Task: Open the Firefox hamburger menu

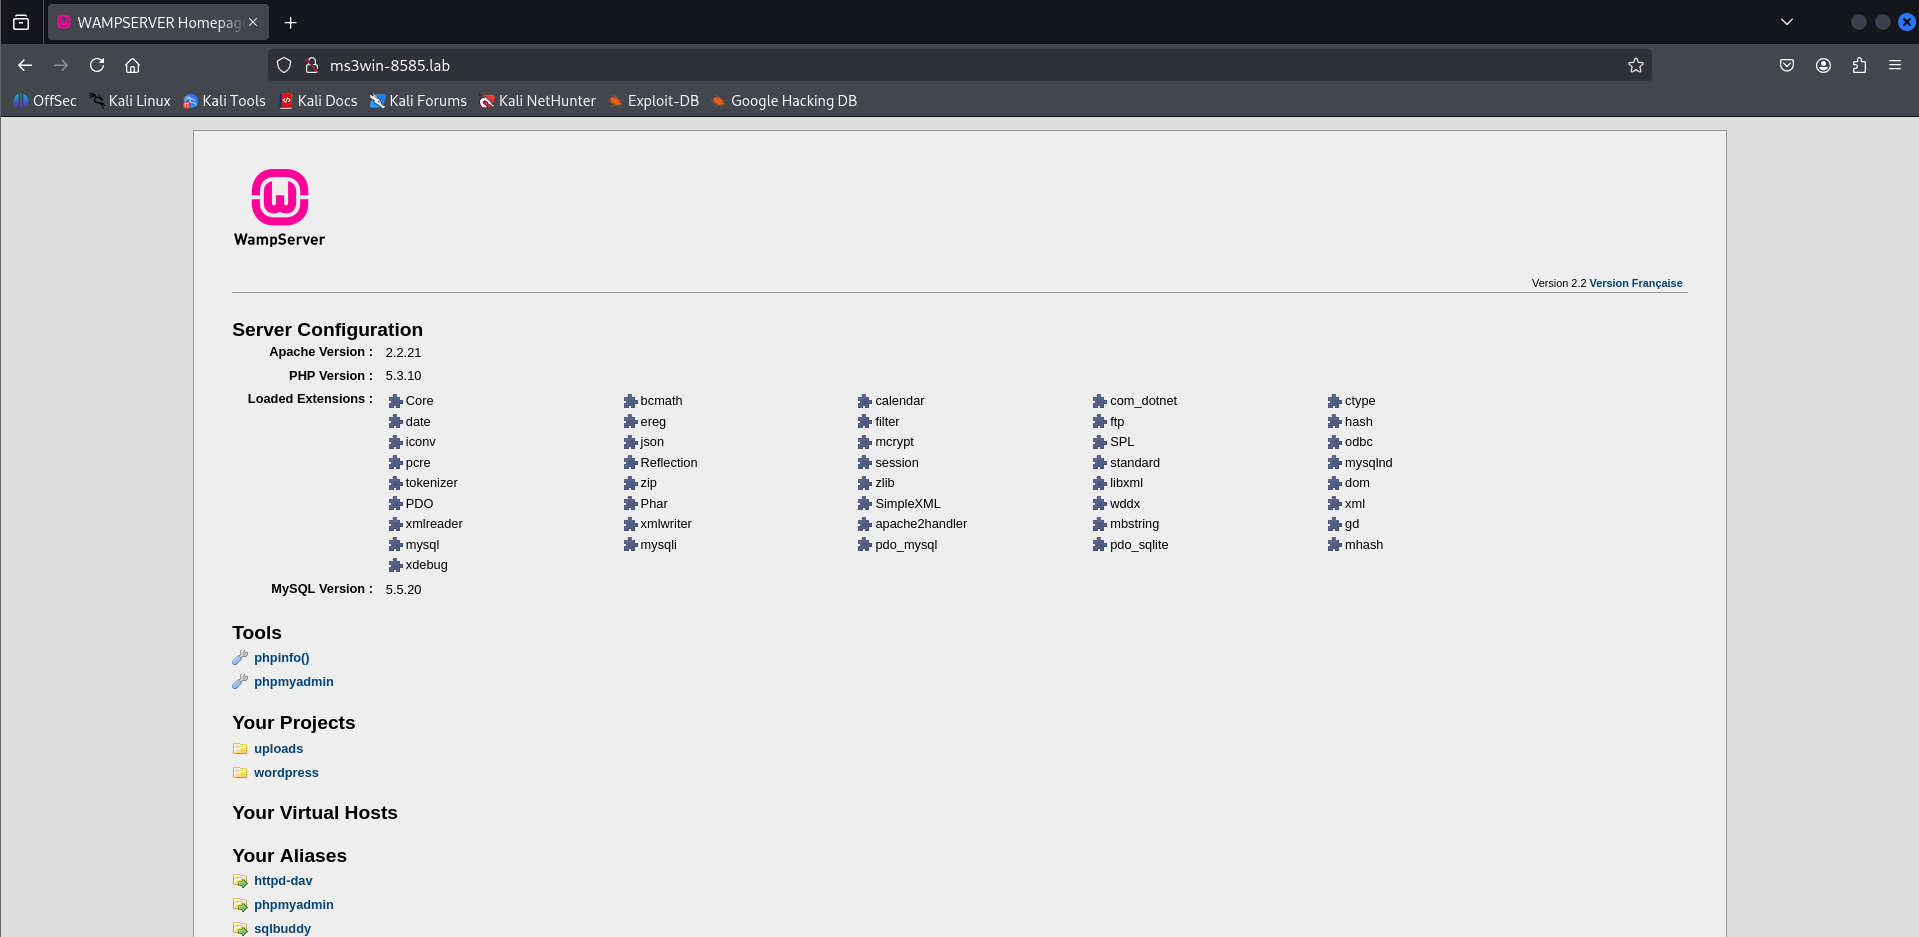Action: (1895, 65)
